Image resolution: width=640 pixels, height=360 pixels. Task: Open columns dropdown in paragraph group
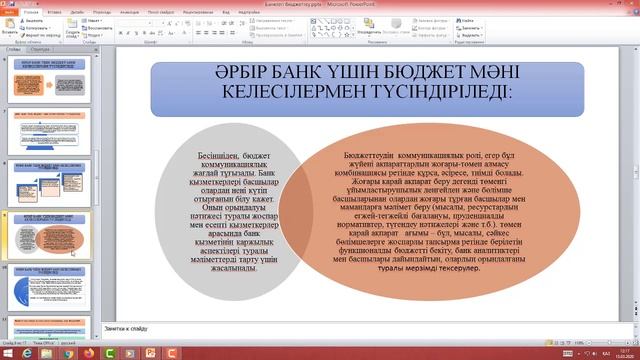[x=232, y=33]
